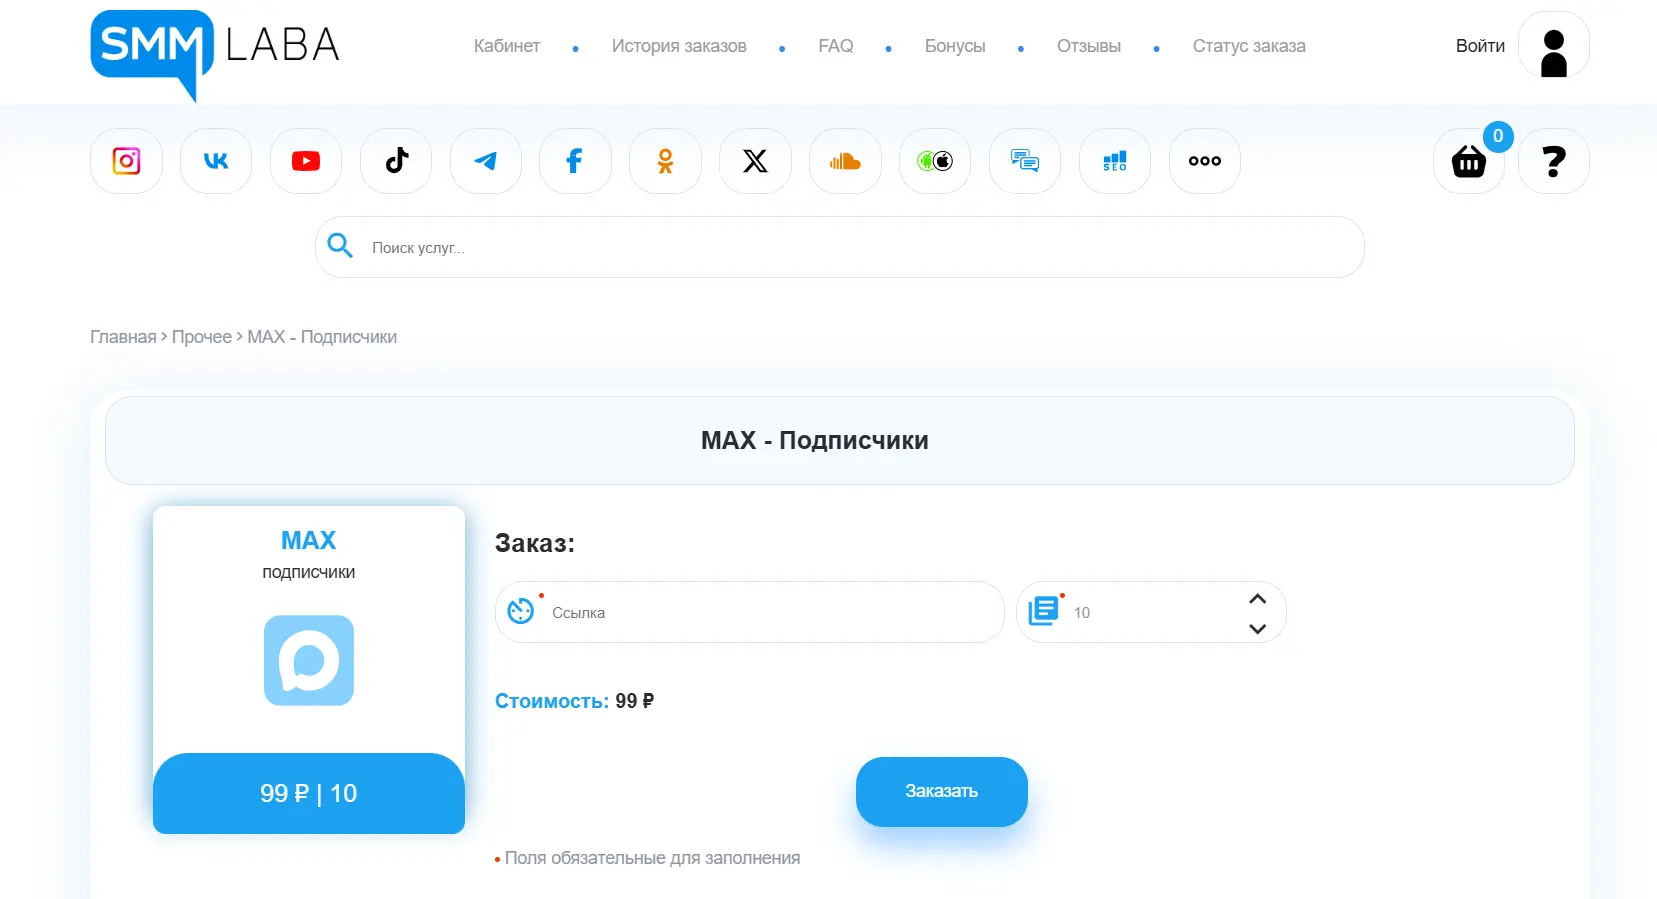The width and height of the screenshot is (1657, 899).
Task: Select the Telegram services icon
Action: tap(486, 161)
